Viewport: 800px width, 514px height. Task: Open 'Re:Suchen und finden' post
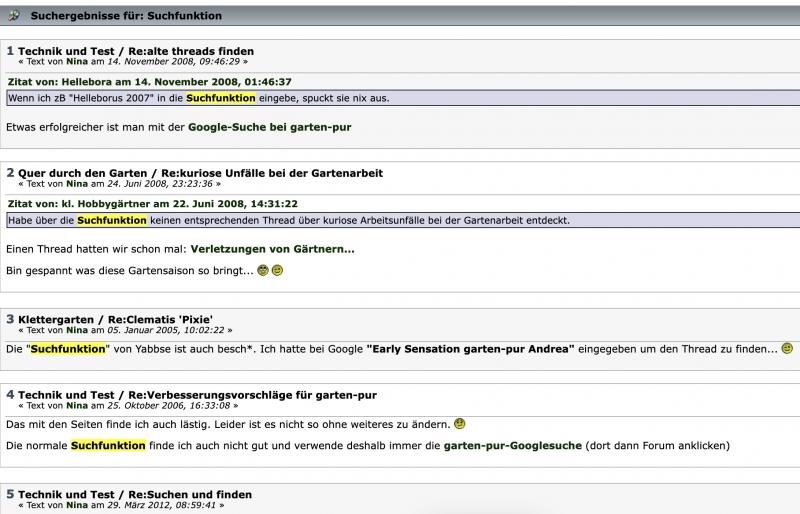pos(193,494)
